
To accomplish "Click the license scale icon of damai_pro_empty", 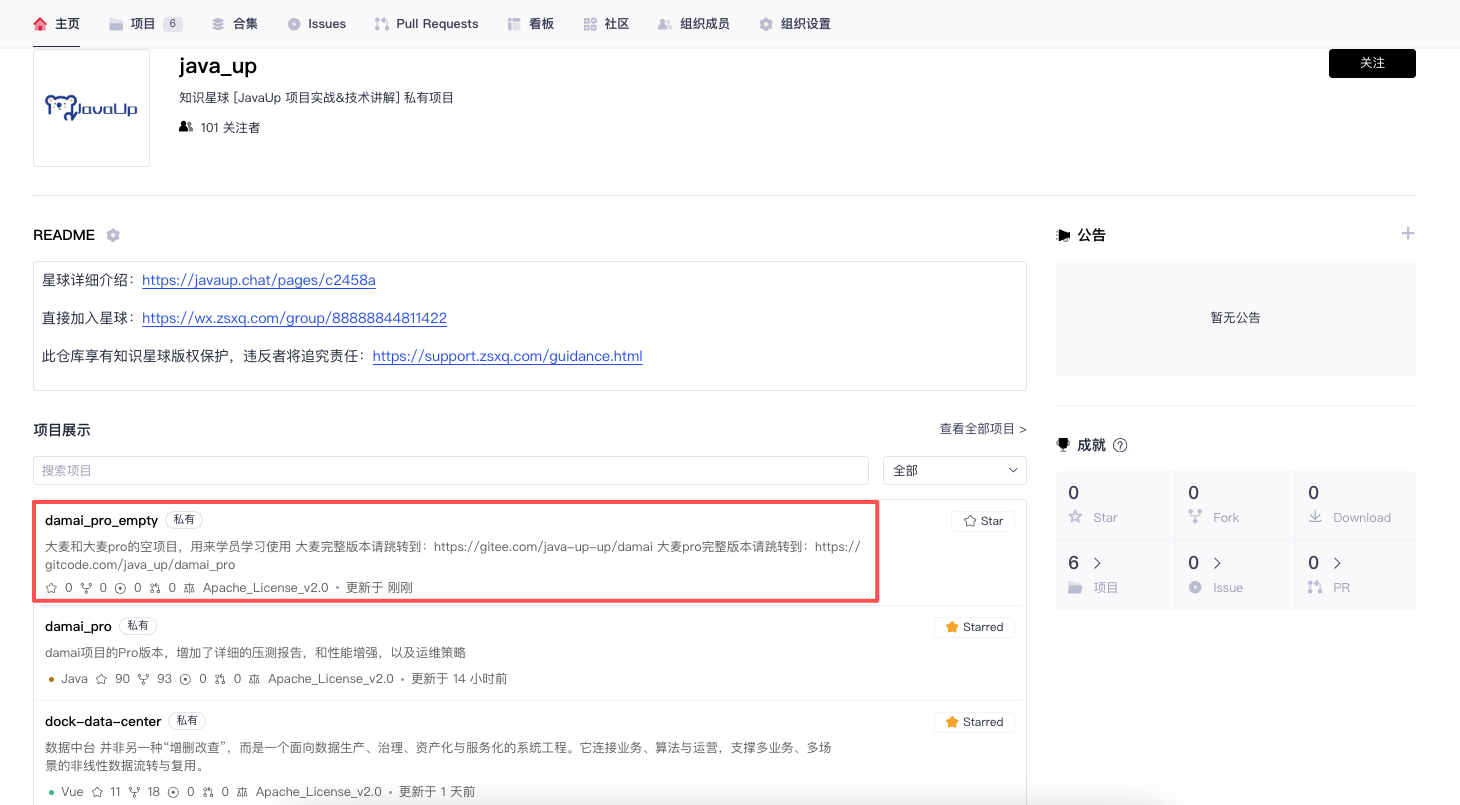I will click(190, 588).
